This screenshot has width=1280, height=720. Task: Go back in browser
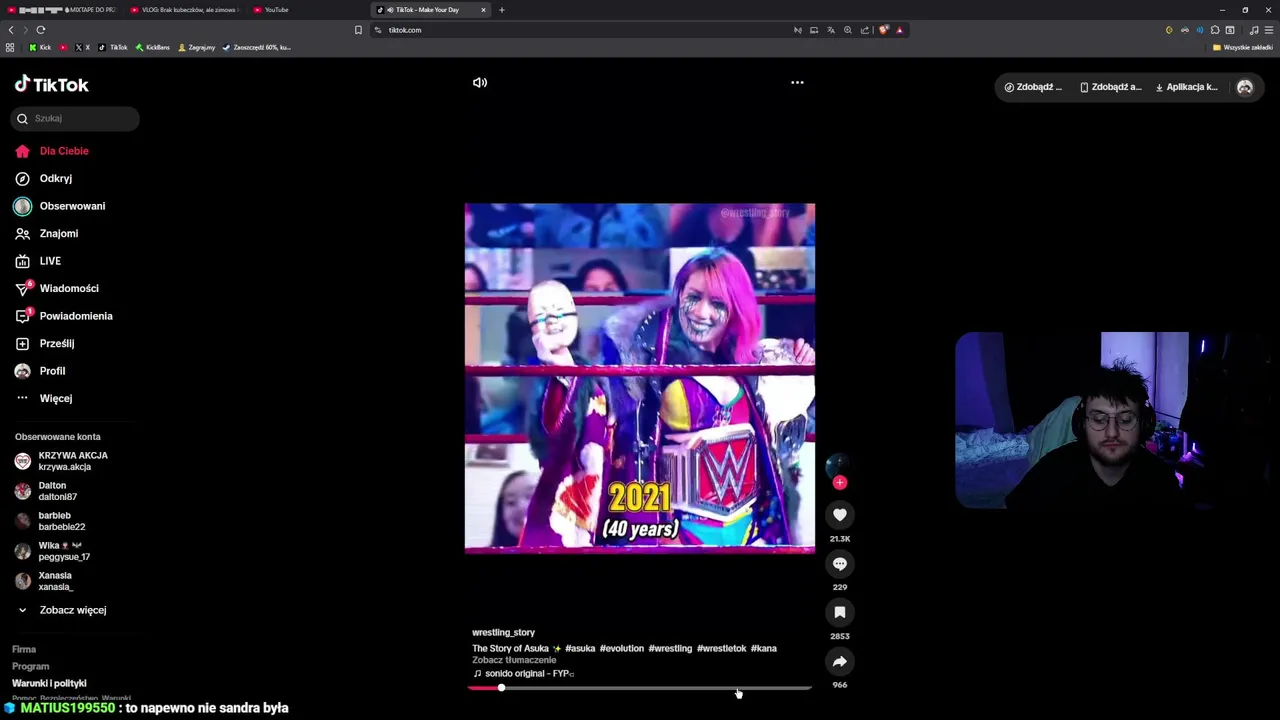[11, 30]
